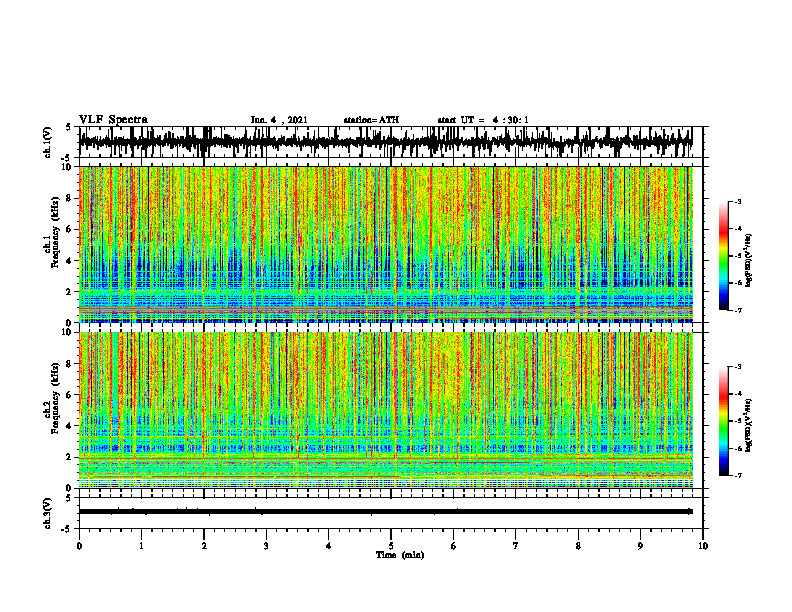Click time axis tick label 5
Image resolution: width=792 pixels, height=612 pixels.
point(391,546)
